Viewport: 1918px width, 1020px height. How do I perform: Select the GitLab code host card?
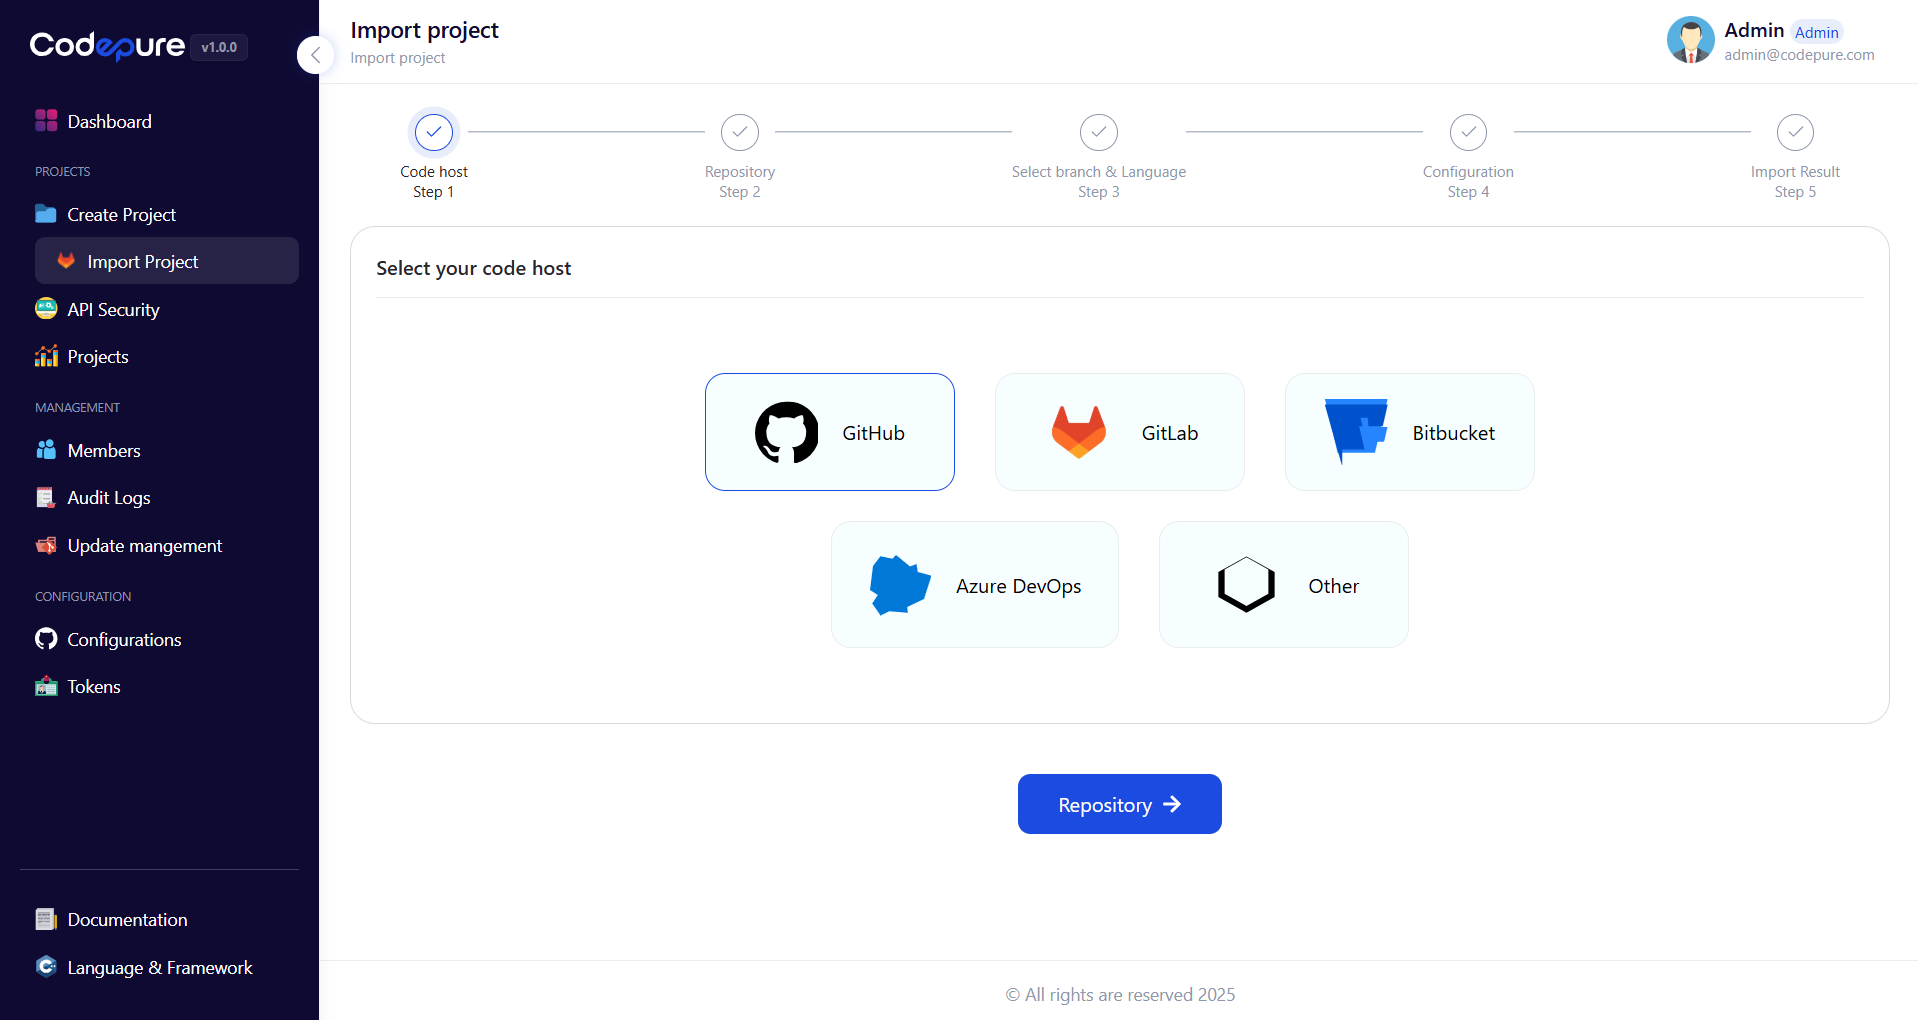click(x=1120, y=432)
